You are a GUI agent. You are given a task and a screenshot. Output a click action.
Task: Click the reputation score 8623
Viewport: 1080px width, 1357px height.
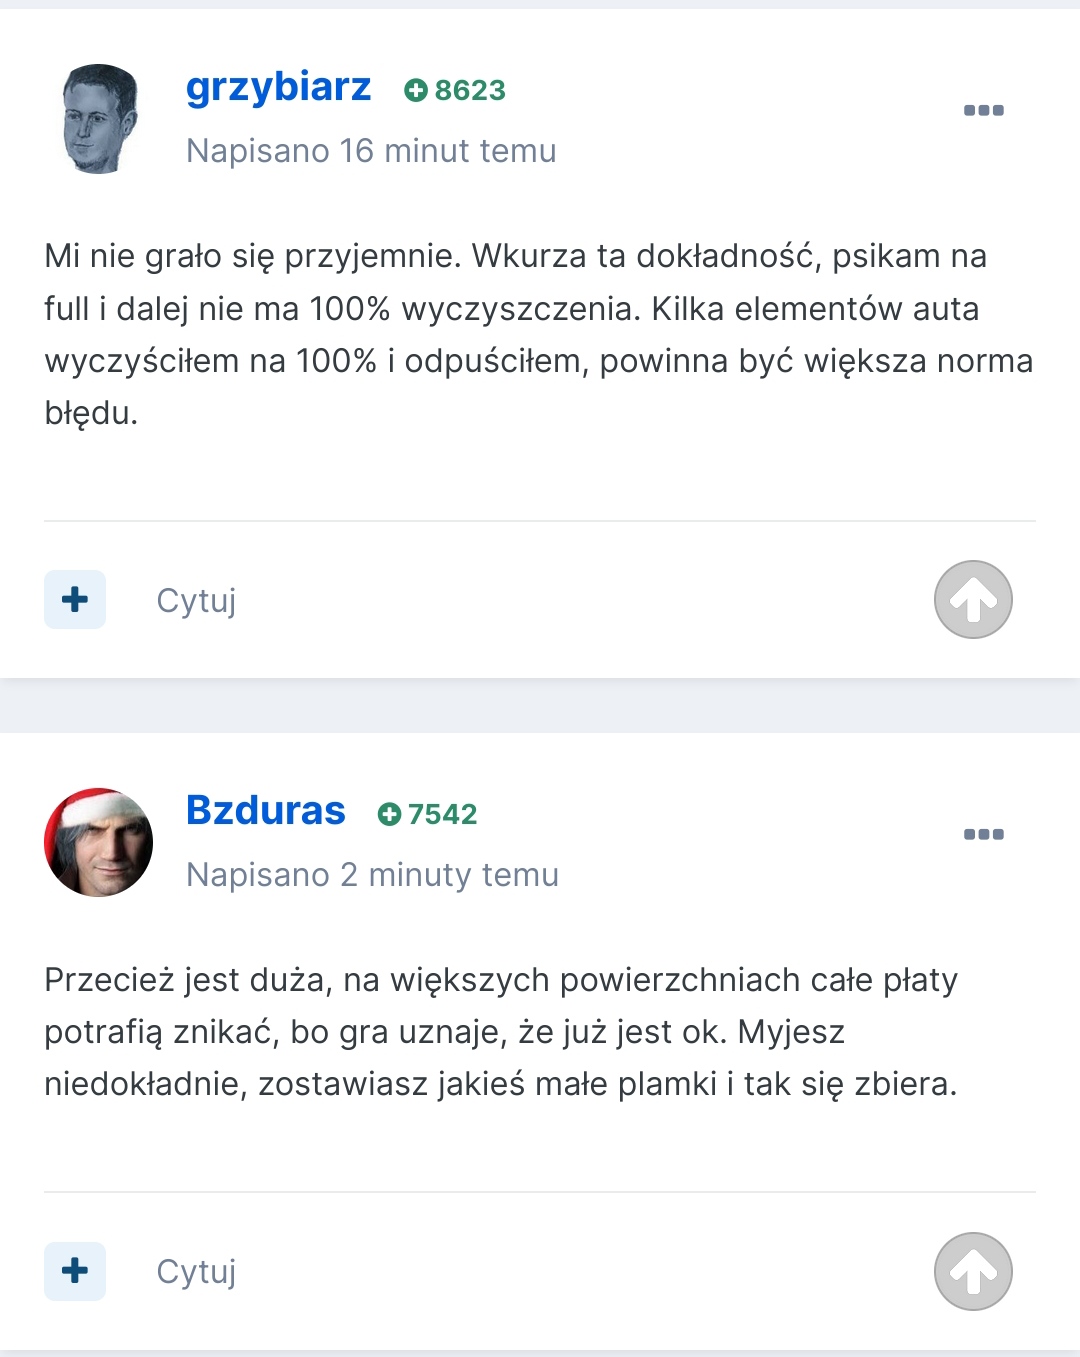click(469, 91)
